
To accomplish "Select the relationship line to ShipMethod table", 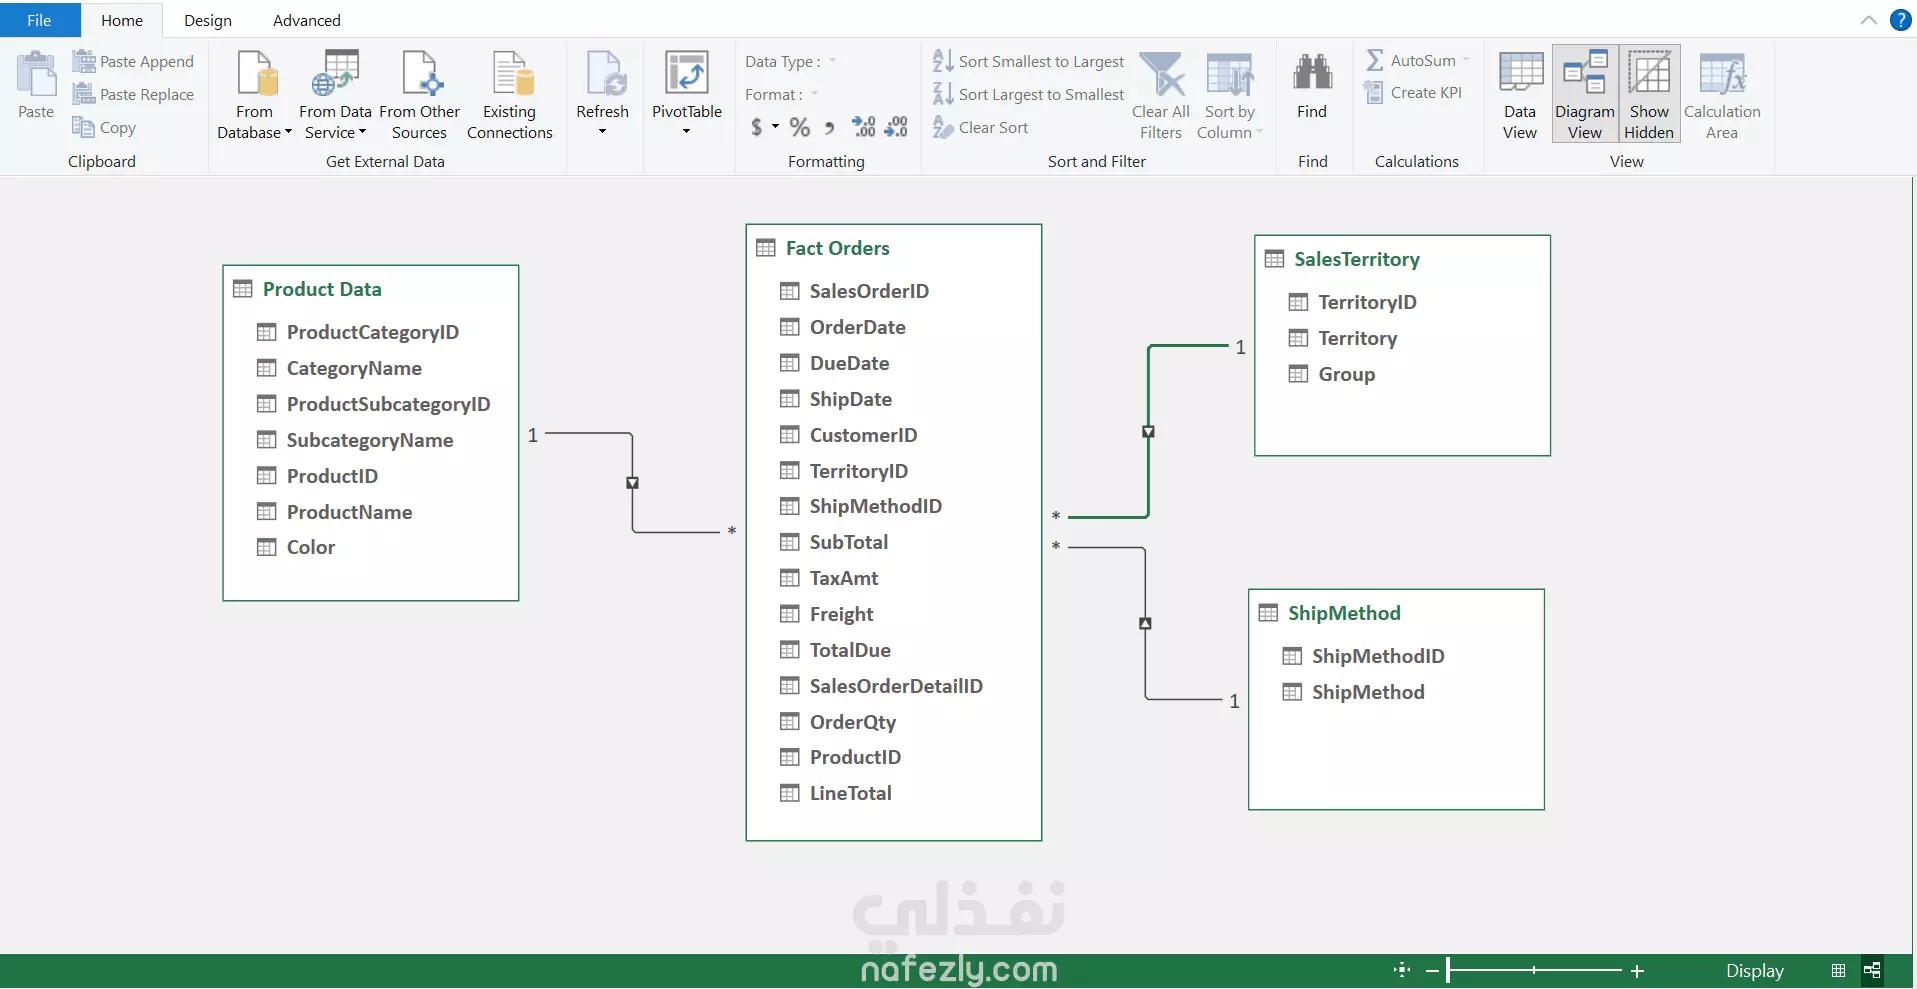I will pyautogui.click(x=1145, y=623).
